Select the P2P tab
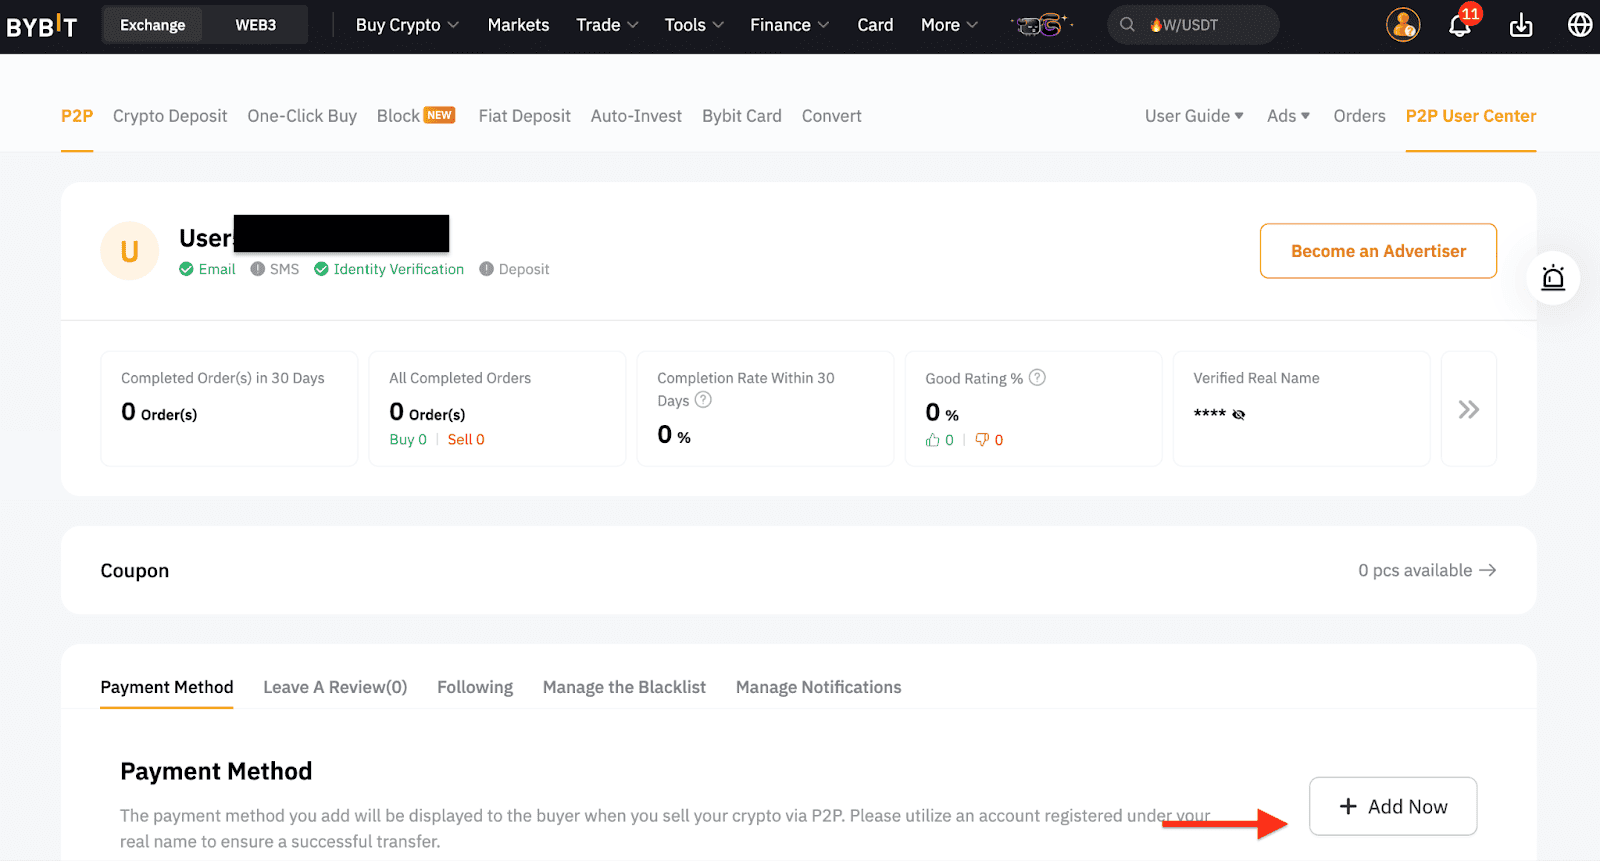Viewport: 1600px width, 861px height. click(x=77, y=116)
